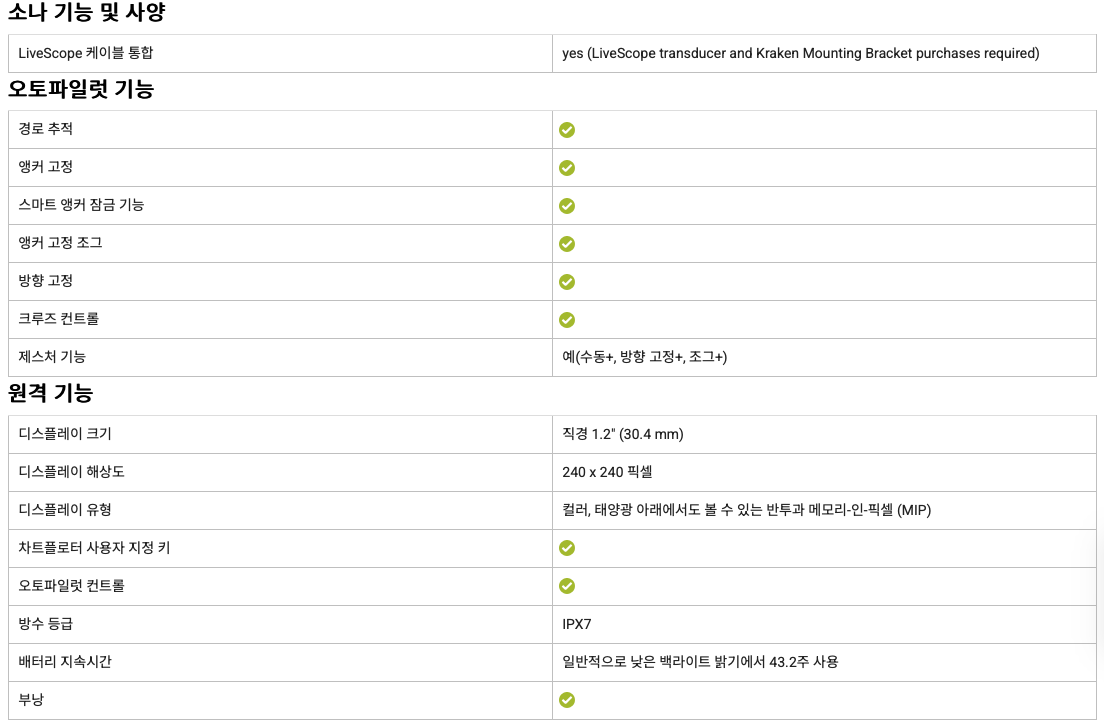Image resolution: width=1104 pixels, height=728 pixels.
Task: Select the checkmark beside 스마트 앵커 잠금 기능
Action: 567,206
